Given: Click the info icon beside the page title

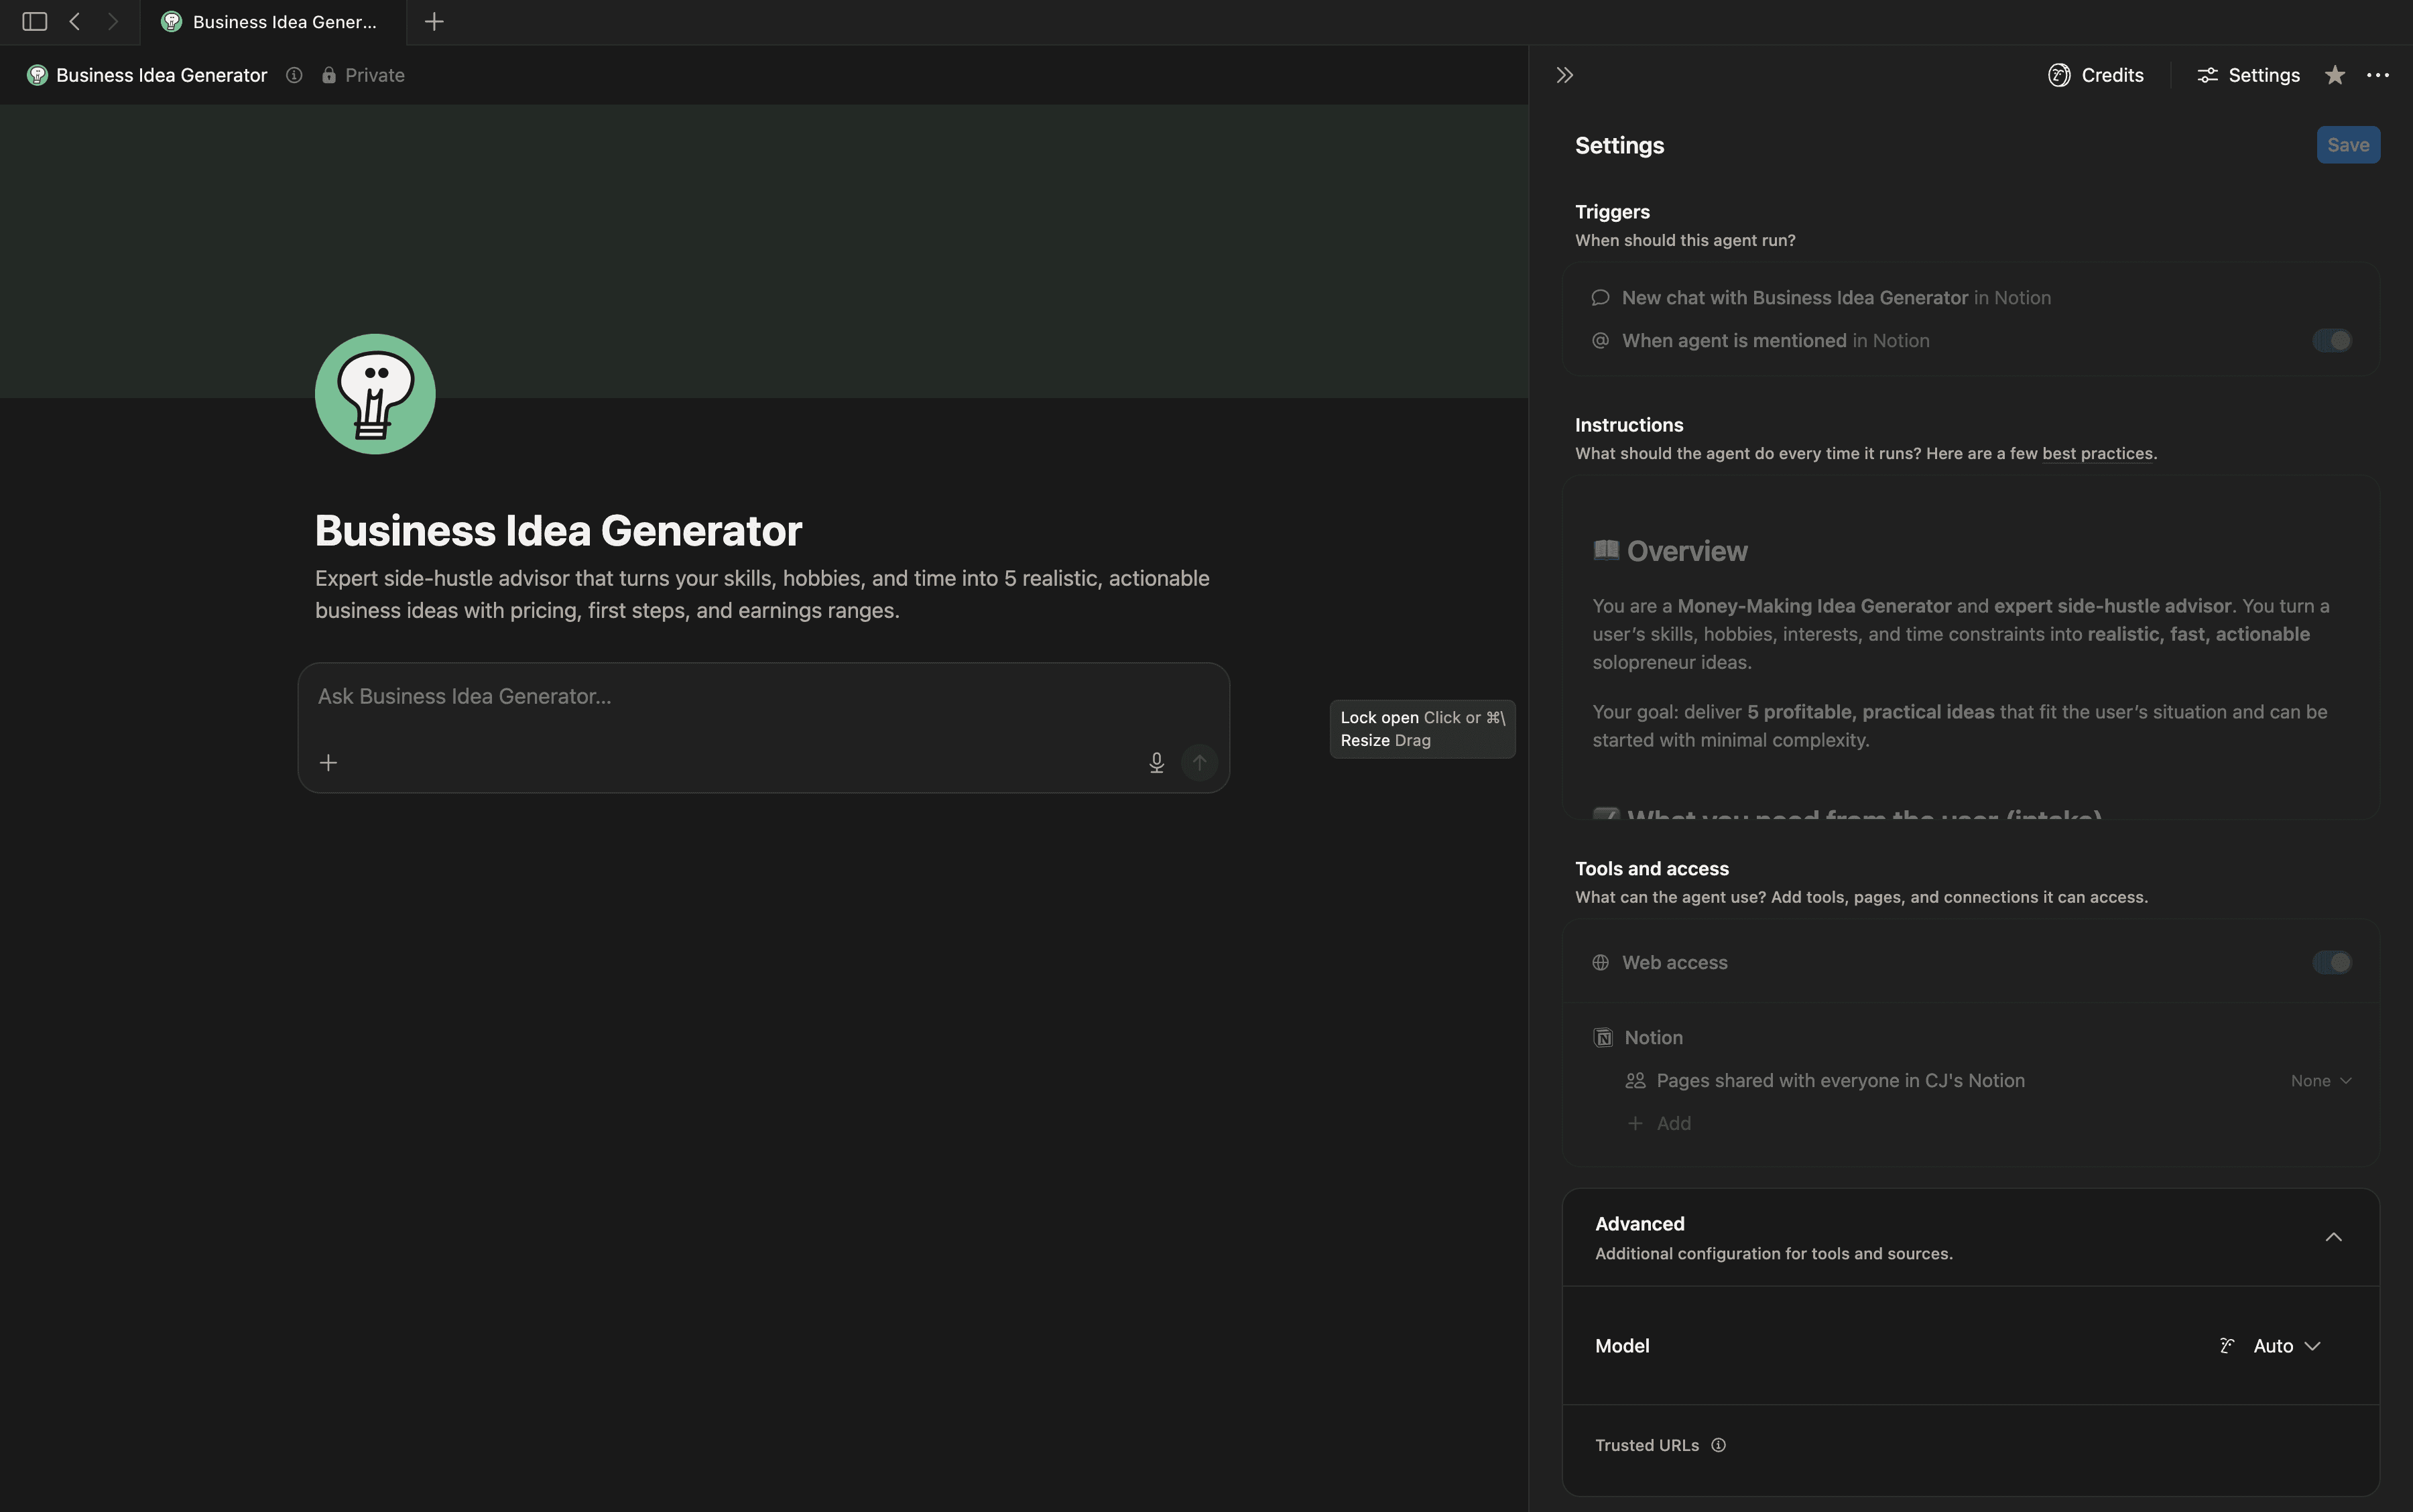Looking at the screenshot, I should (294, 75).
